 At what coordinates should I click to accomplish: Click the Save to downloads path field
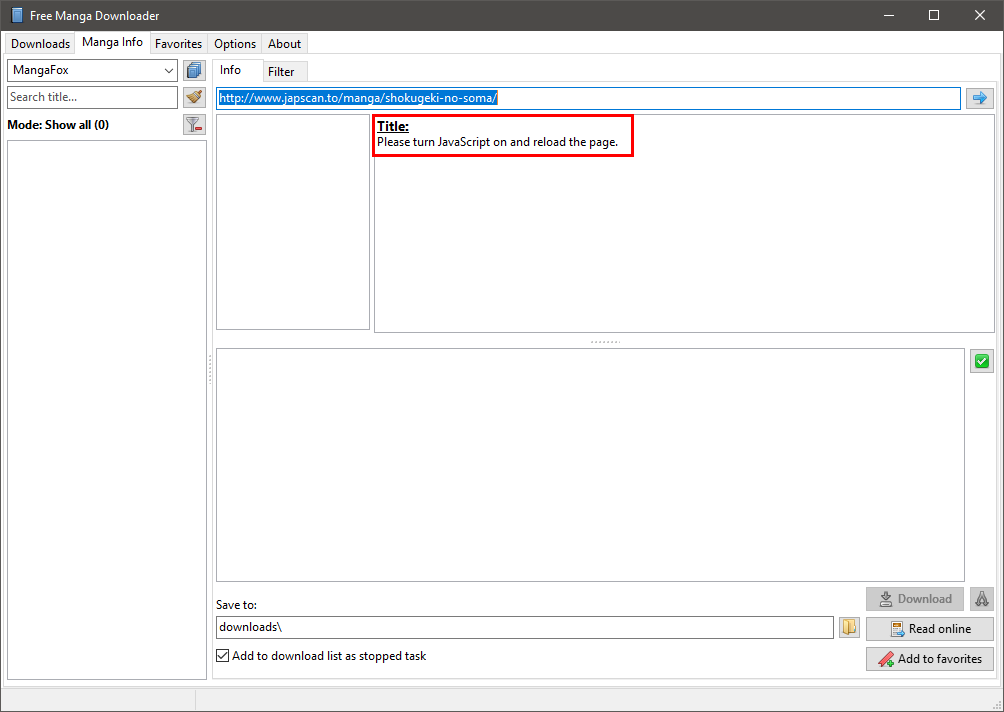point(524,627)
